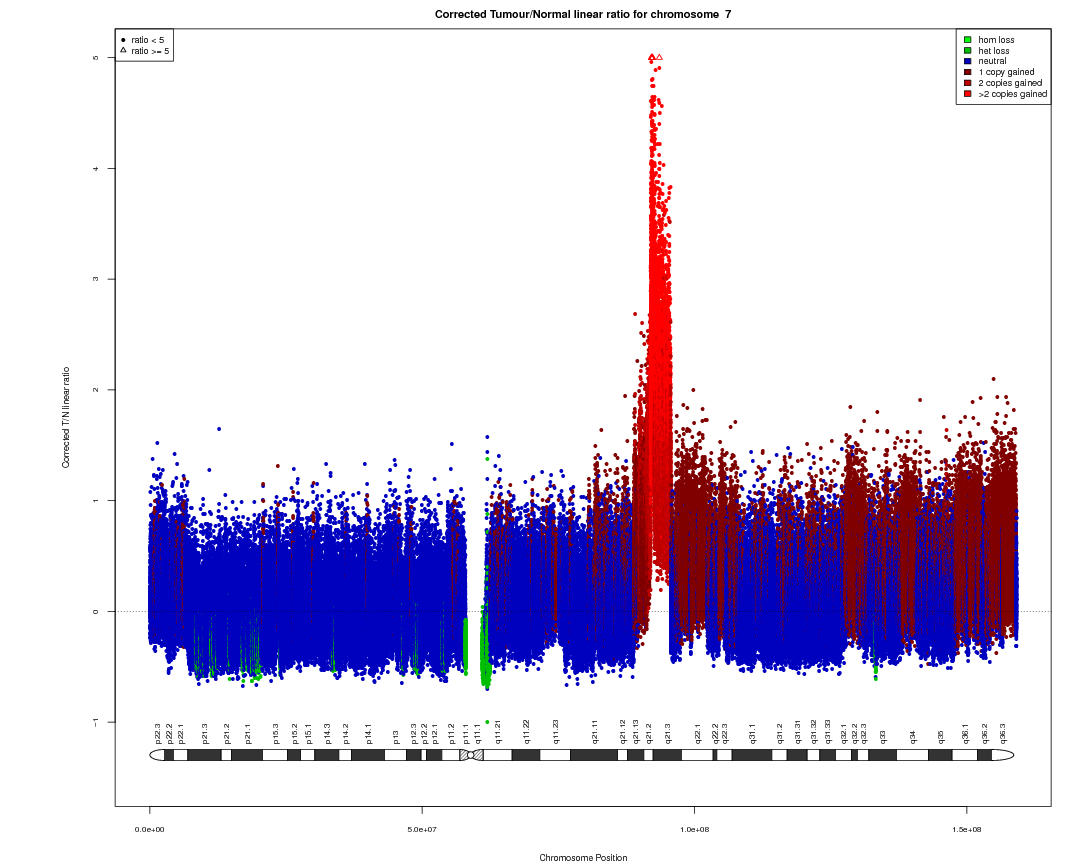
Task: Click the isolated green dot at ratio -1
Action: coord(487,722)
